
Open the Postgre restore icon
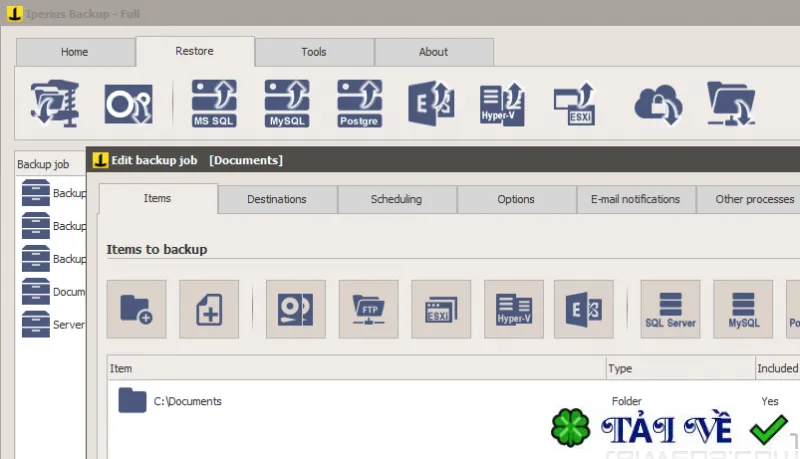pyautogui.click(x=360, y=104)
